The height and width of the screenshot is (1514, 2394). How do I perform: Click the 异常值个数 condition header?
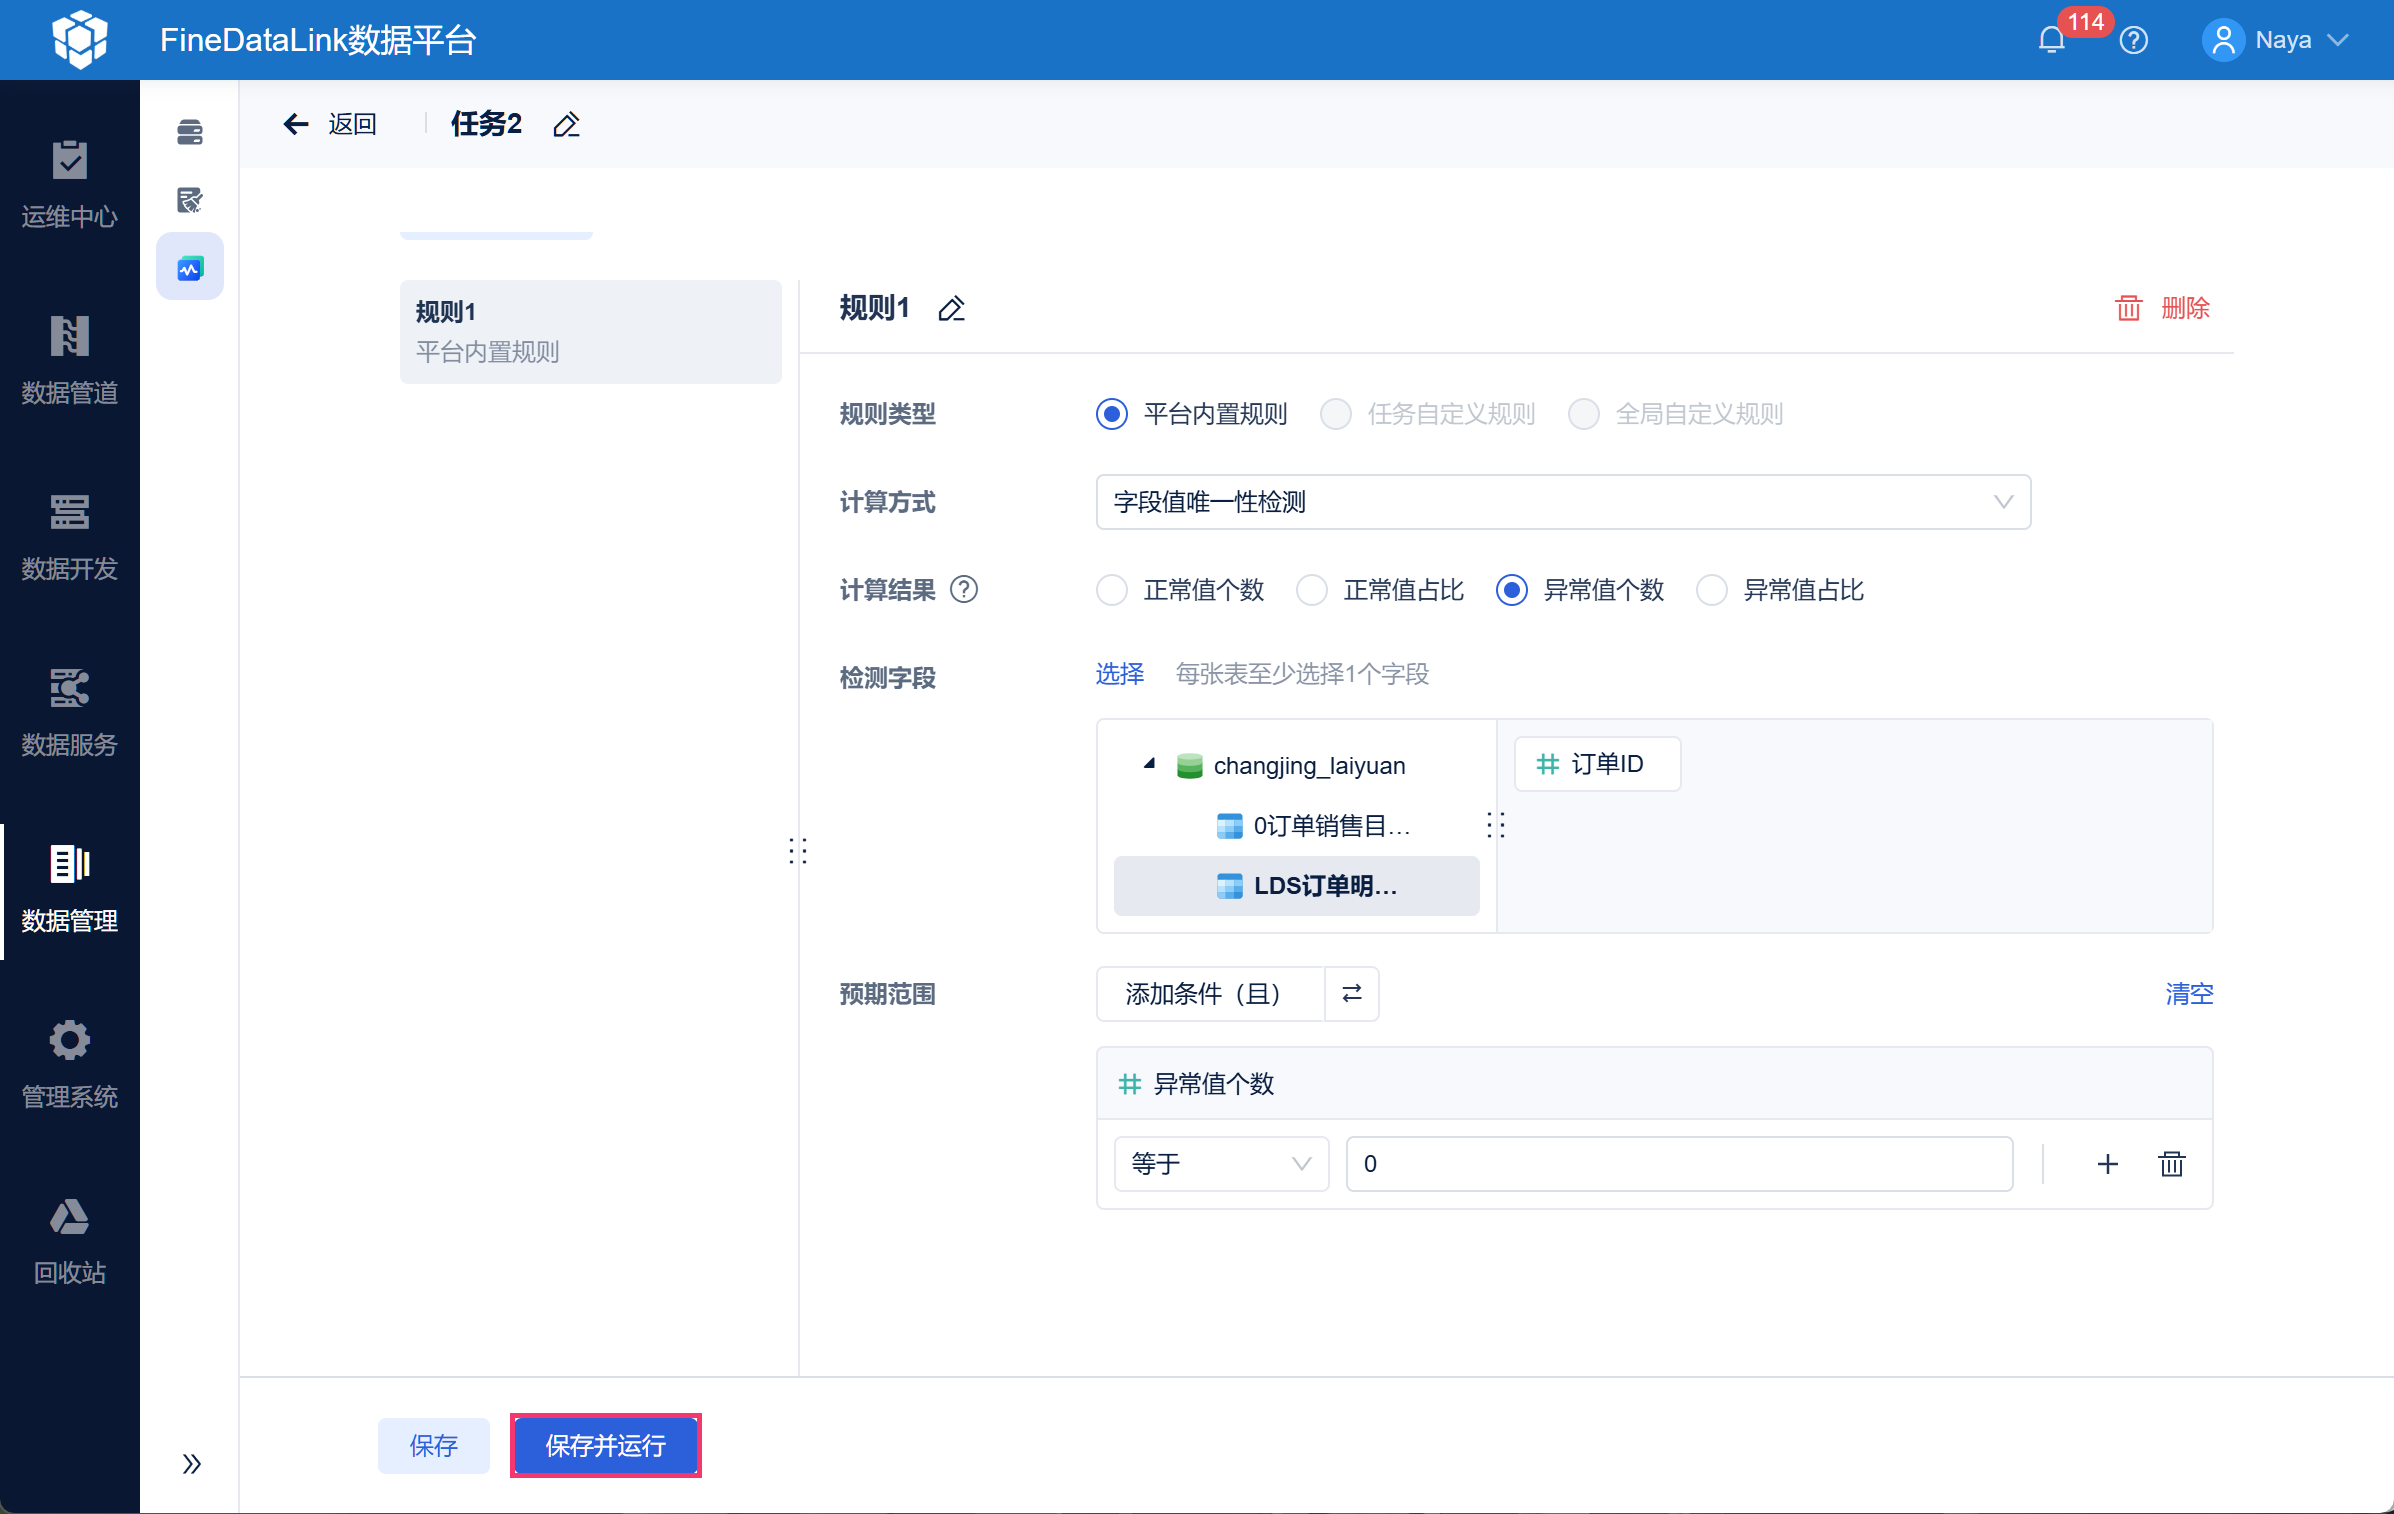1654,1084
